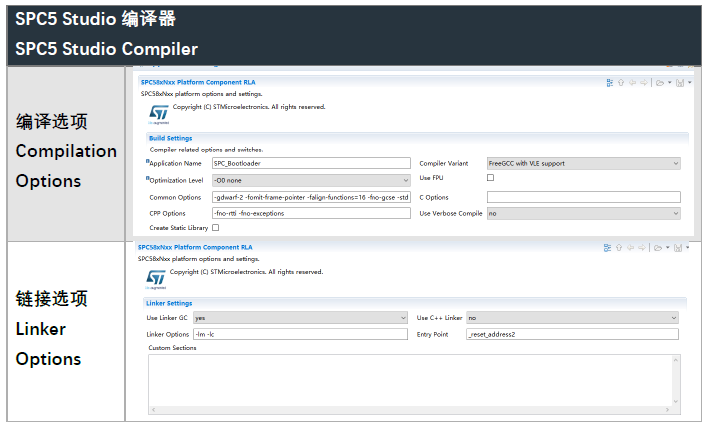This screenshot has height=435, width=709.
Task: Click the save disk icon in Linker Settings panel toolbar
Action: [677, 248]
